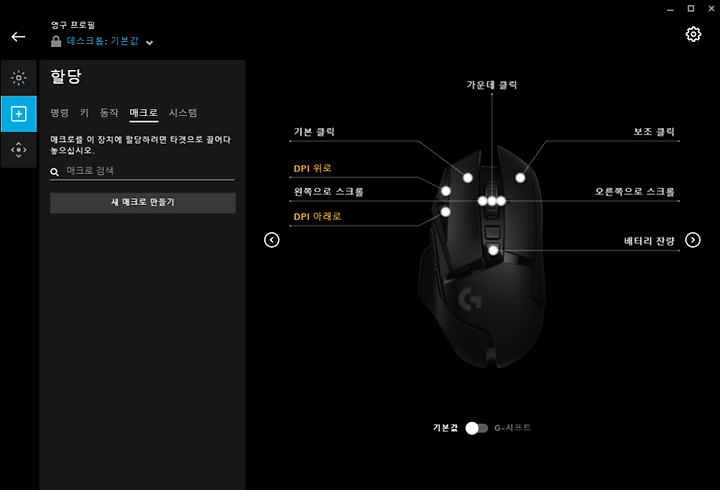Open settings via the gear icon
This screenshot has height=490, width=720.
(x=693, y=34)
